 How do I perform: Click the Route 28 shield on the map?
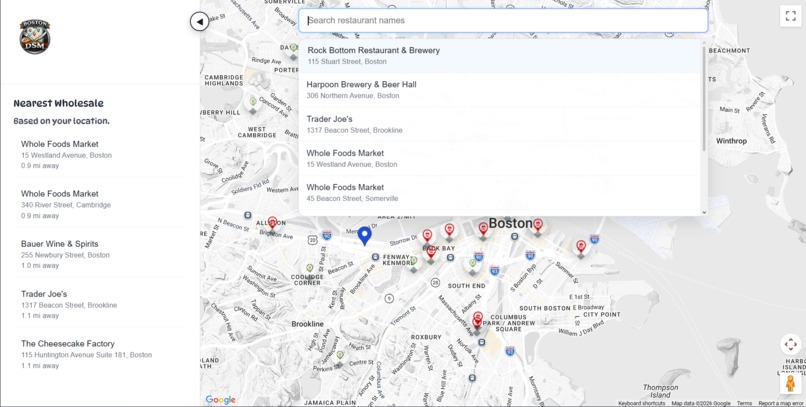point(435,282)
